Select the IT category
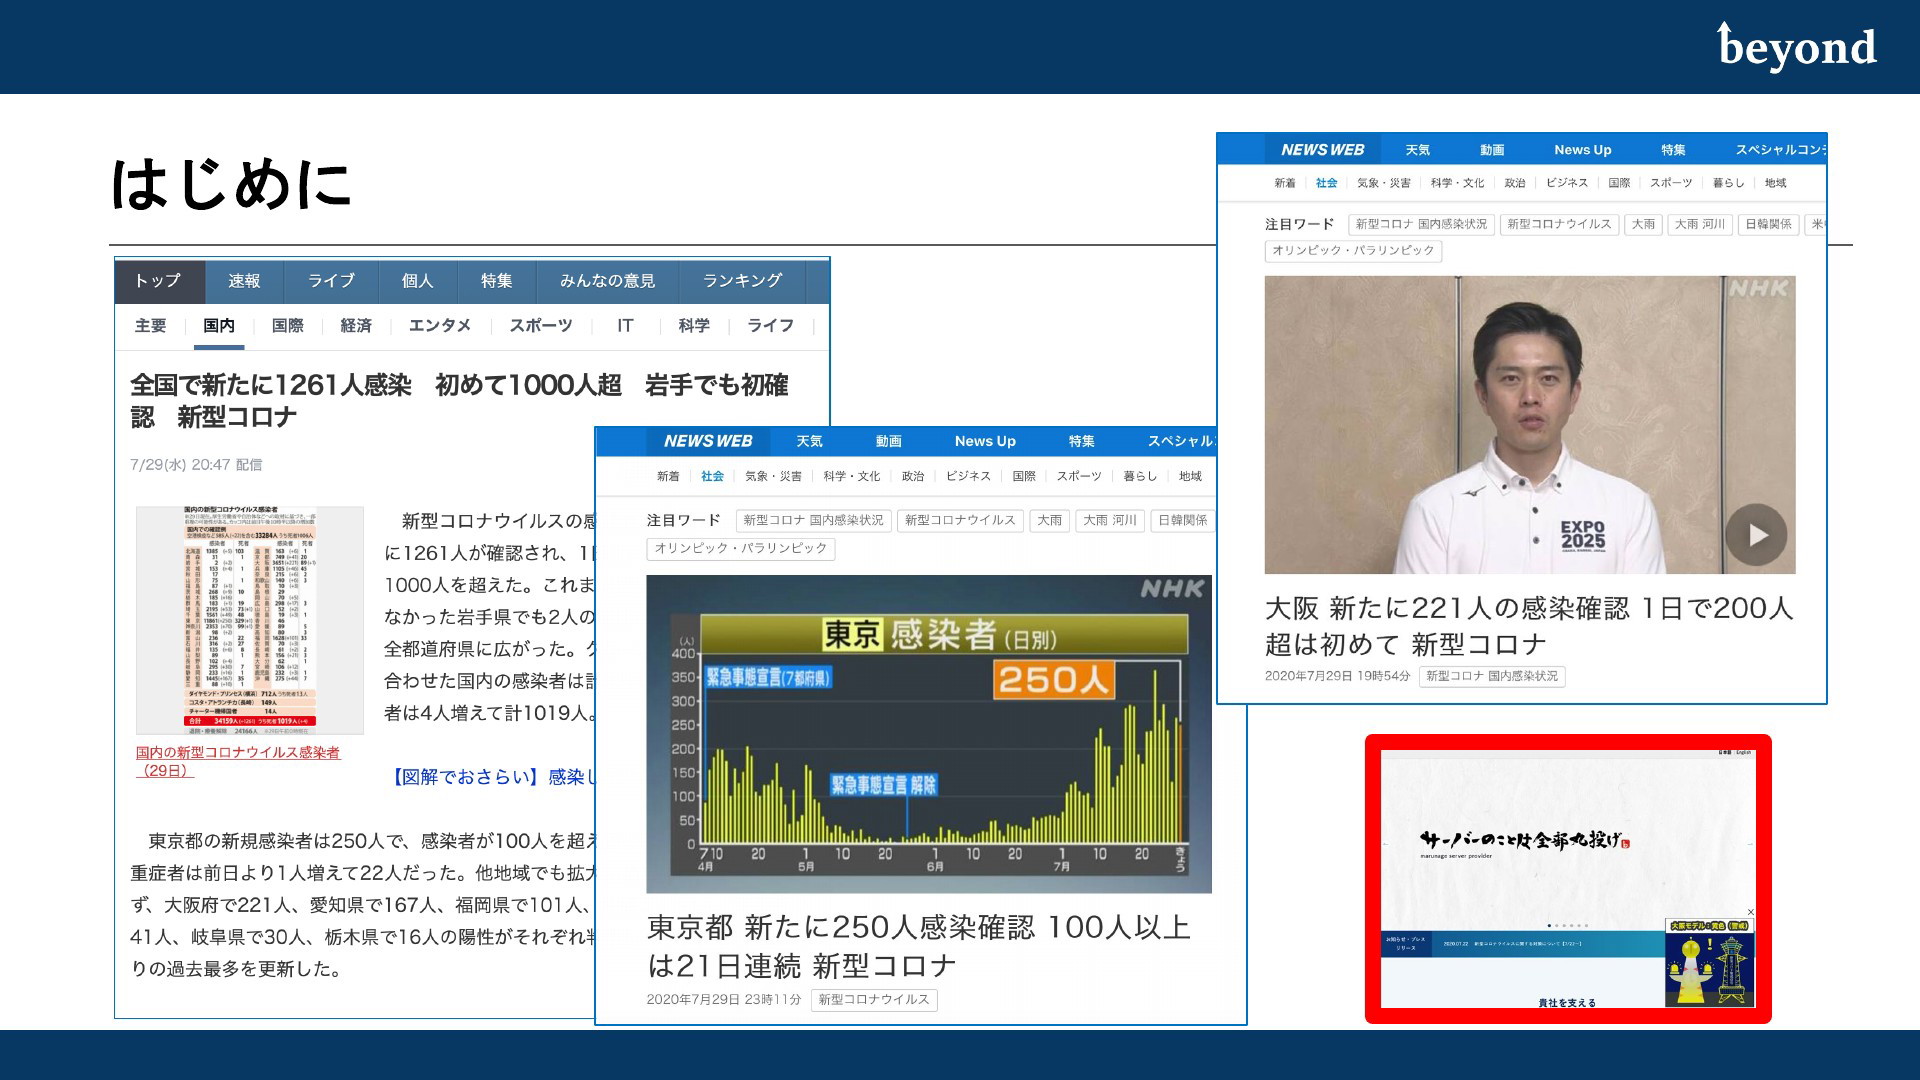Image resolution: width=1920 pixels, height=1080 pixels. point(625,326)
